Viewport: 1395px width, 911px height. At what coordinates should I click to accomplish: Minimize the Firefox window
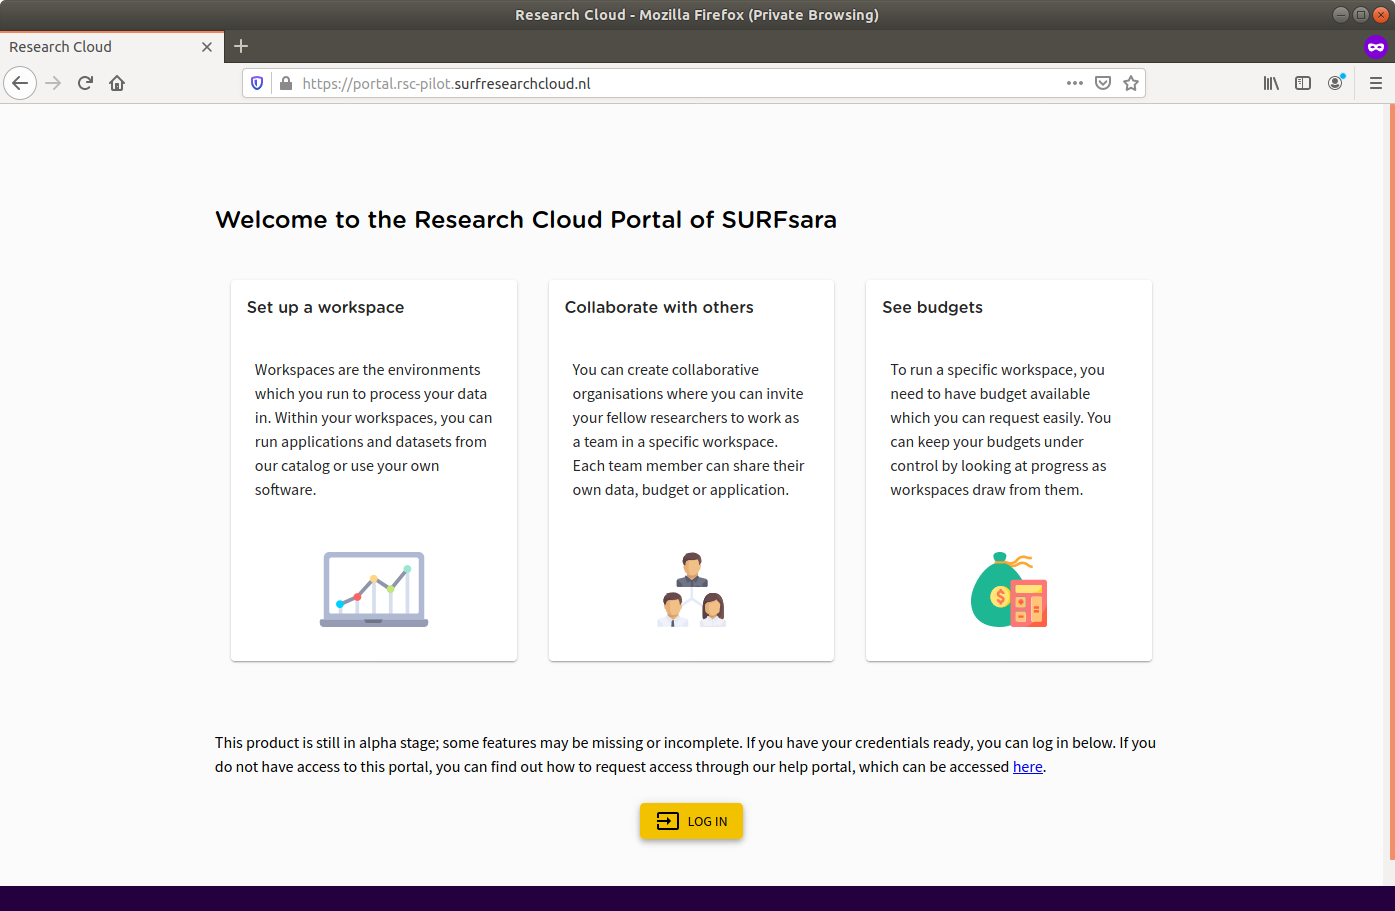point(1341,15)
